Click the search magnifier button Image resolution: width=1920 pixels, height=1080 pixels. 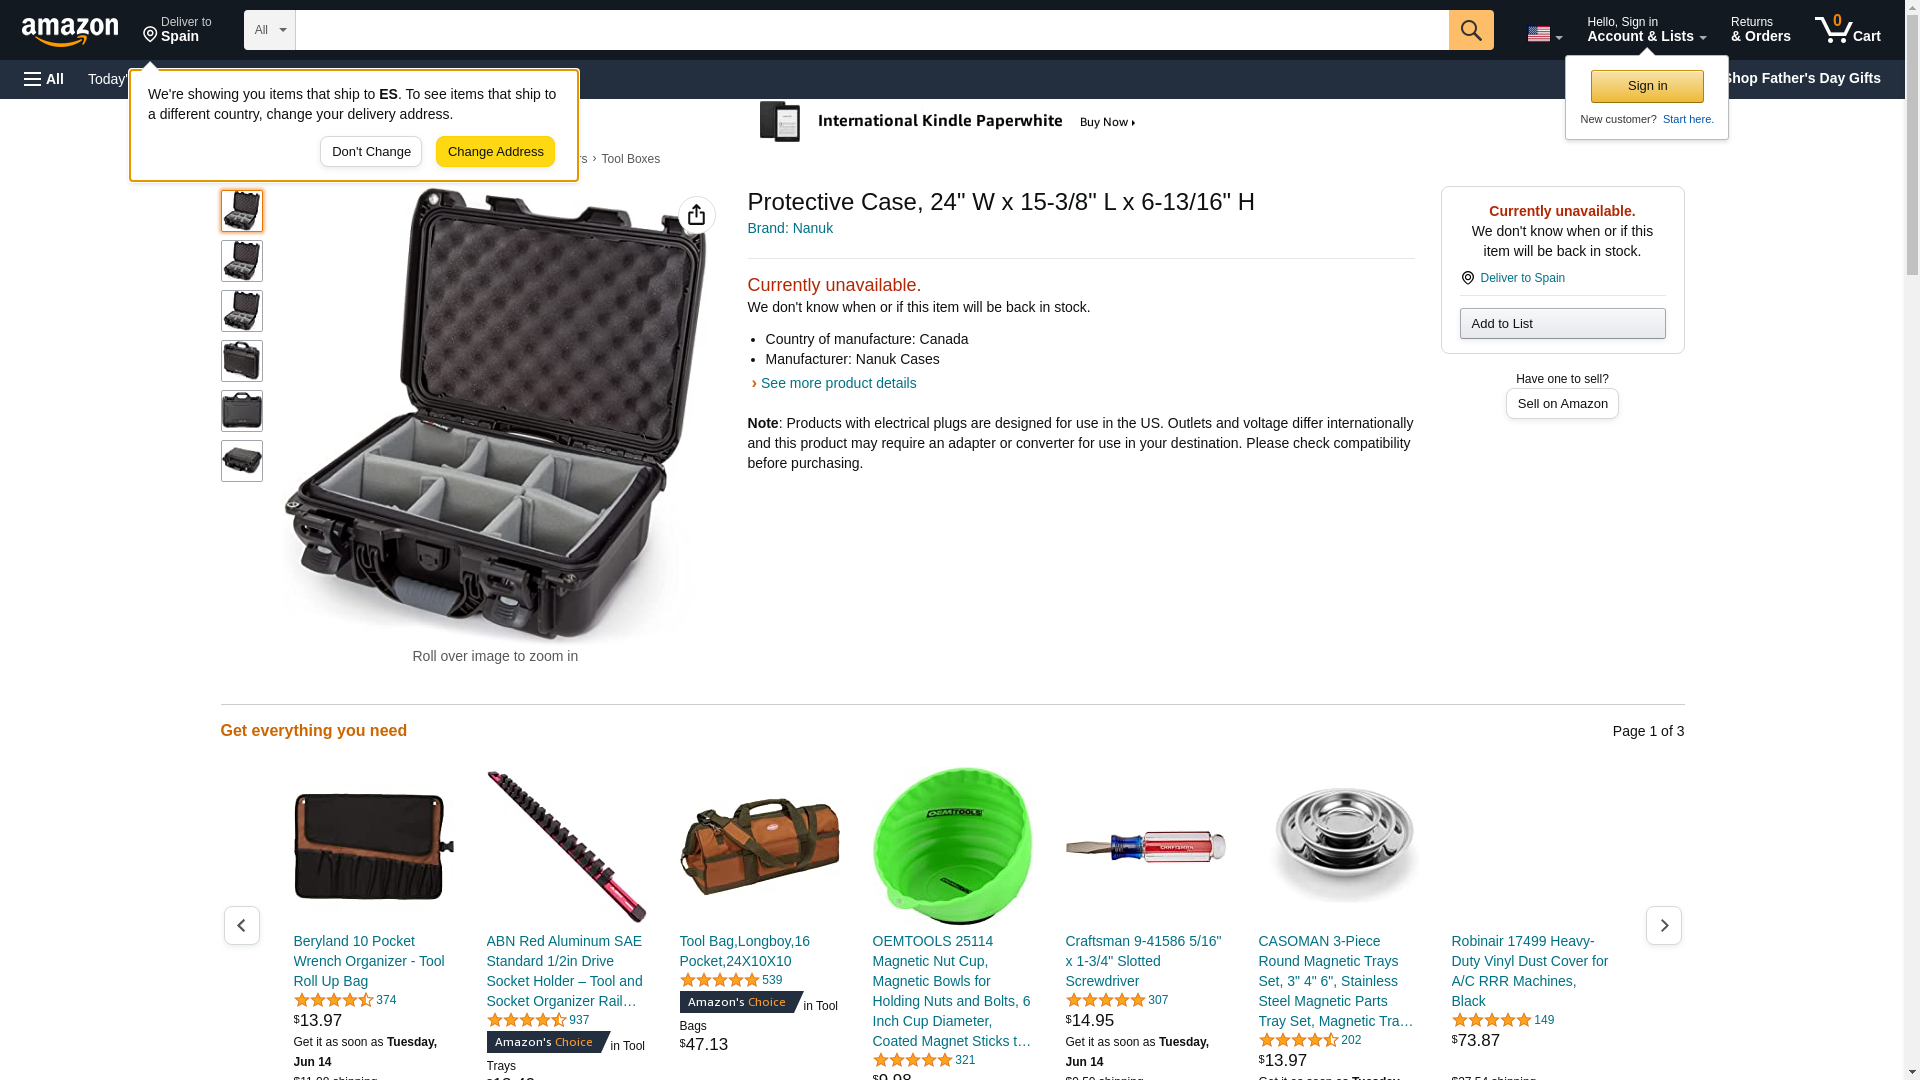[x=1471, y=30]
